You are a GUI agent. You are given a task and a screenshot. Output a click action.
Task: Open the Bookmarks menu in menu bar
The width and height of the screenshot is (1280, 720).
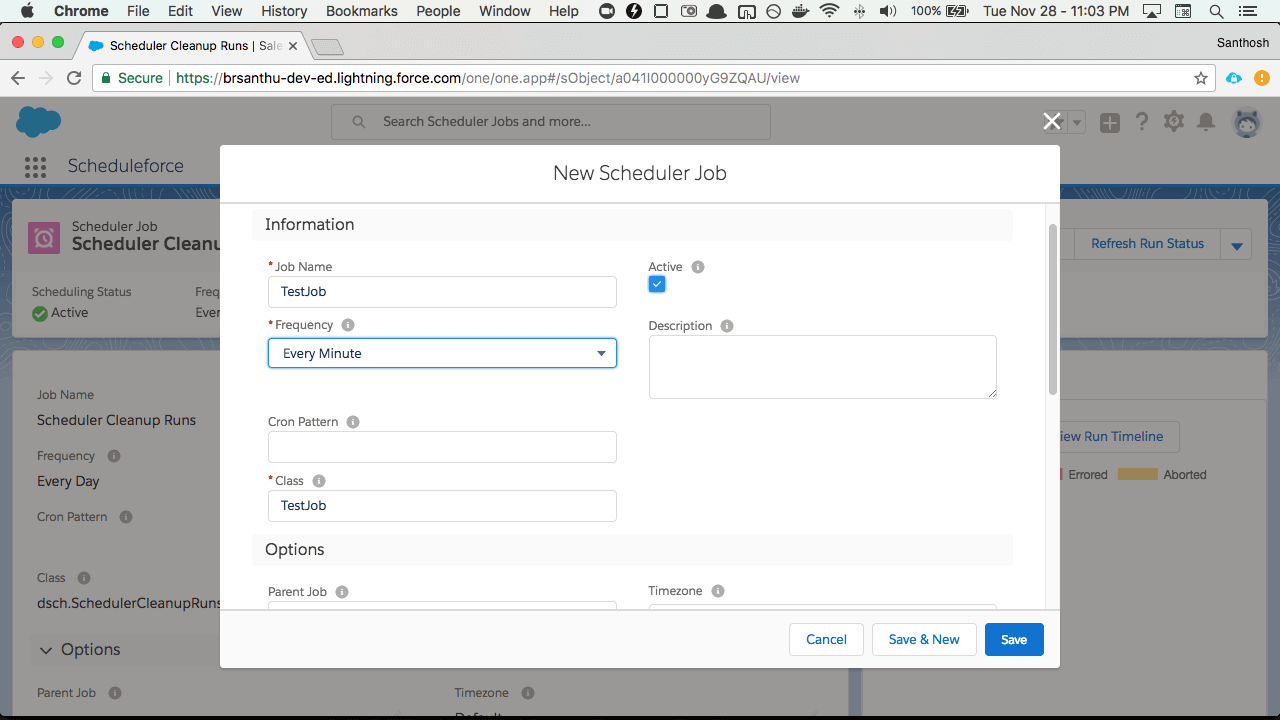pos(361,11)
